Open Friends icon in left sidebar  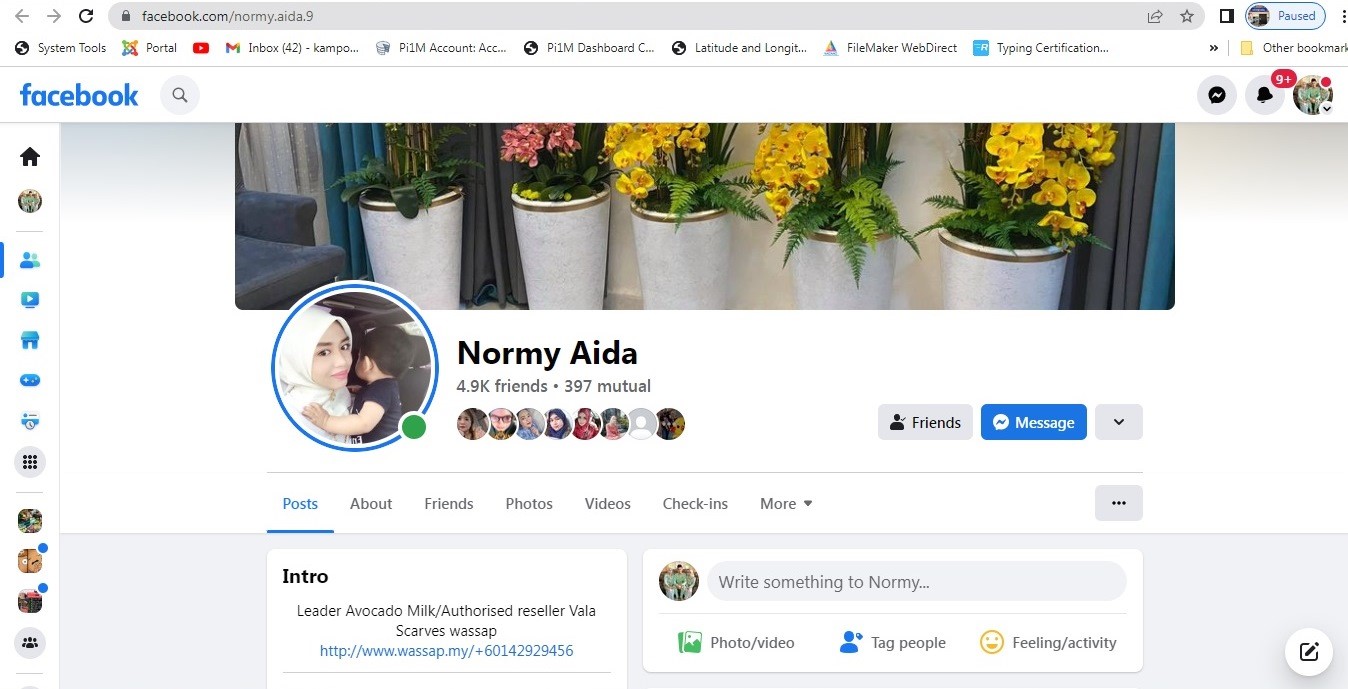30,260
